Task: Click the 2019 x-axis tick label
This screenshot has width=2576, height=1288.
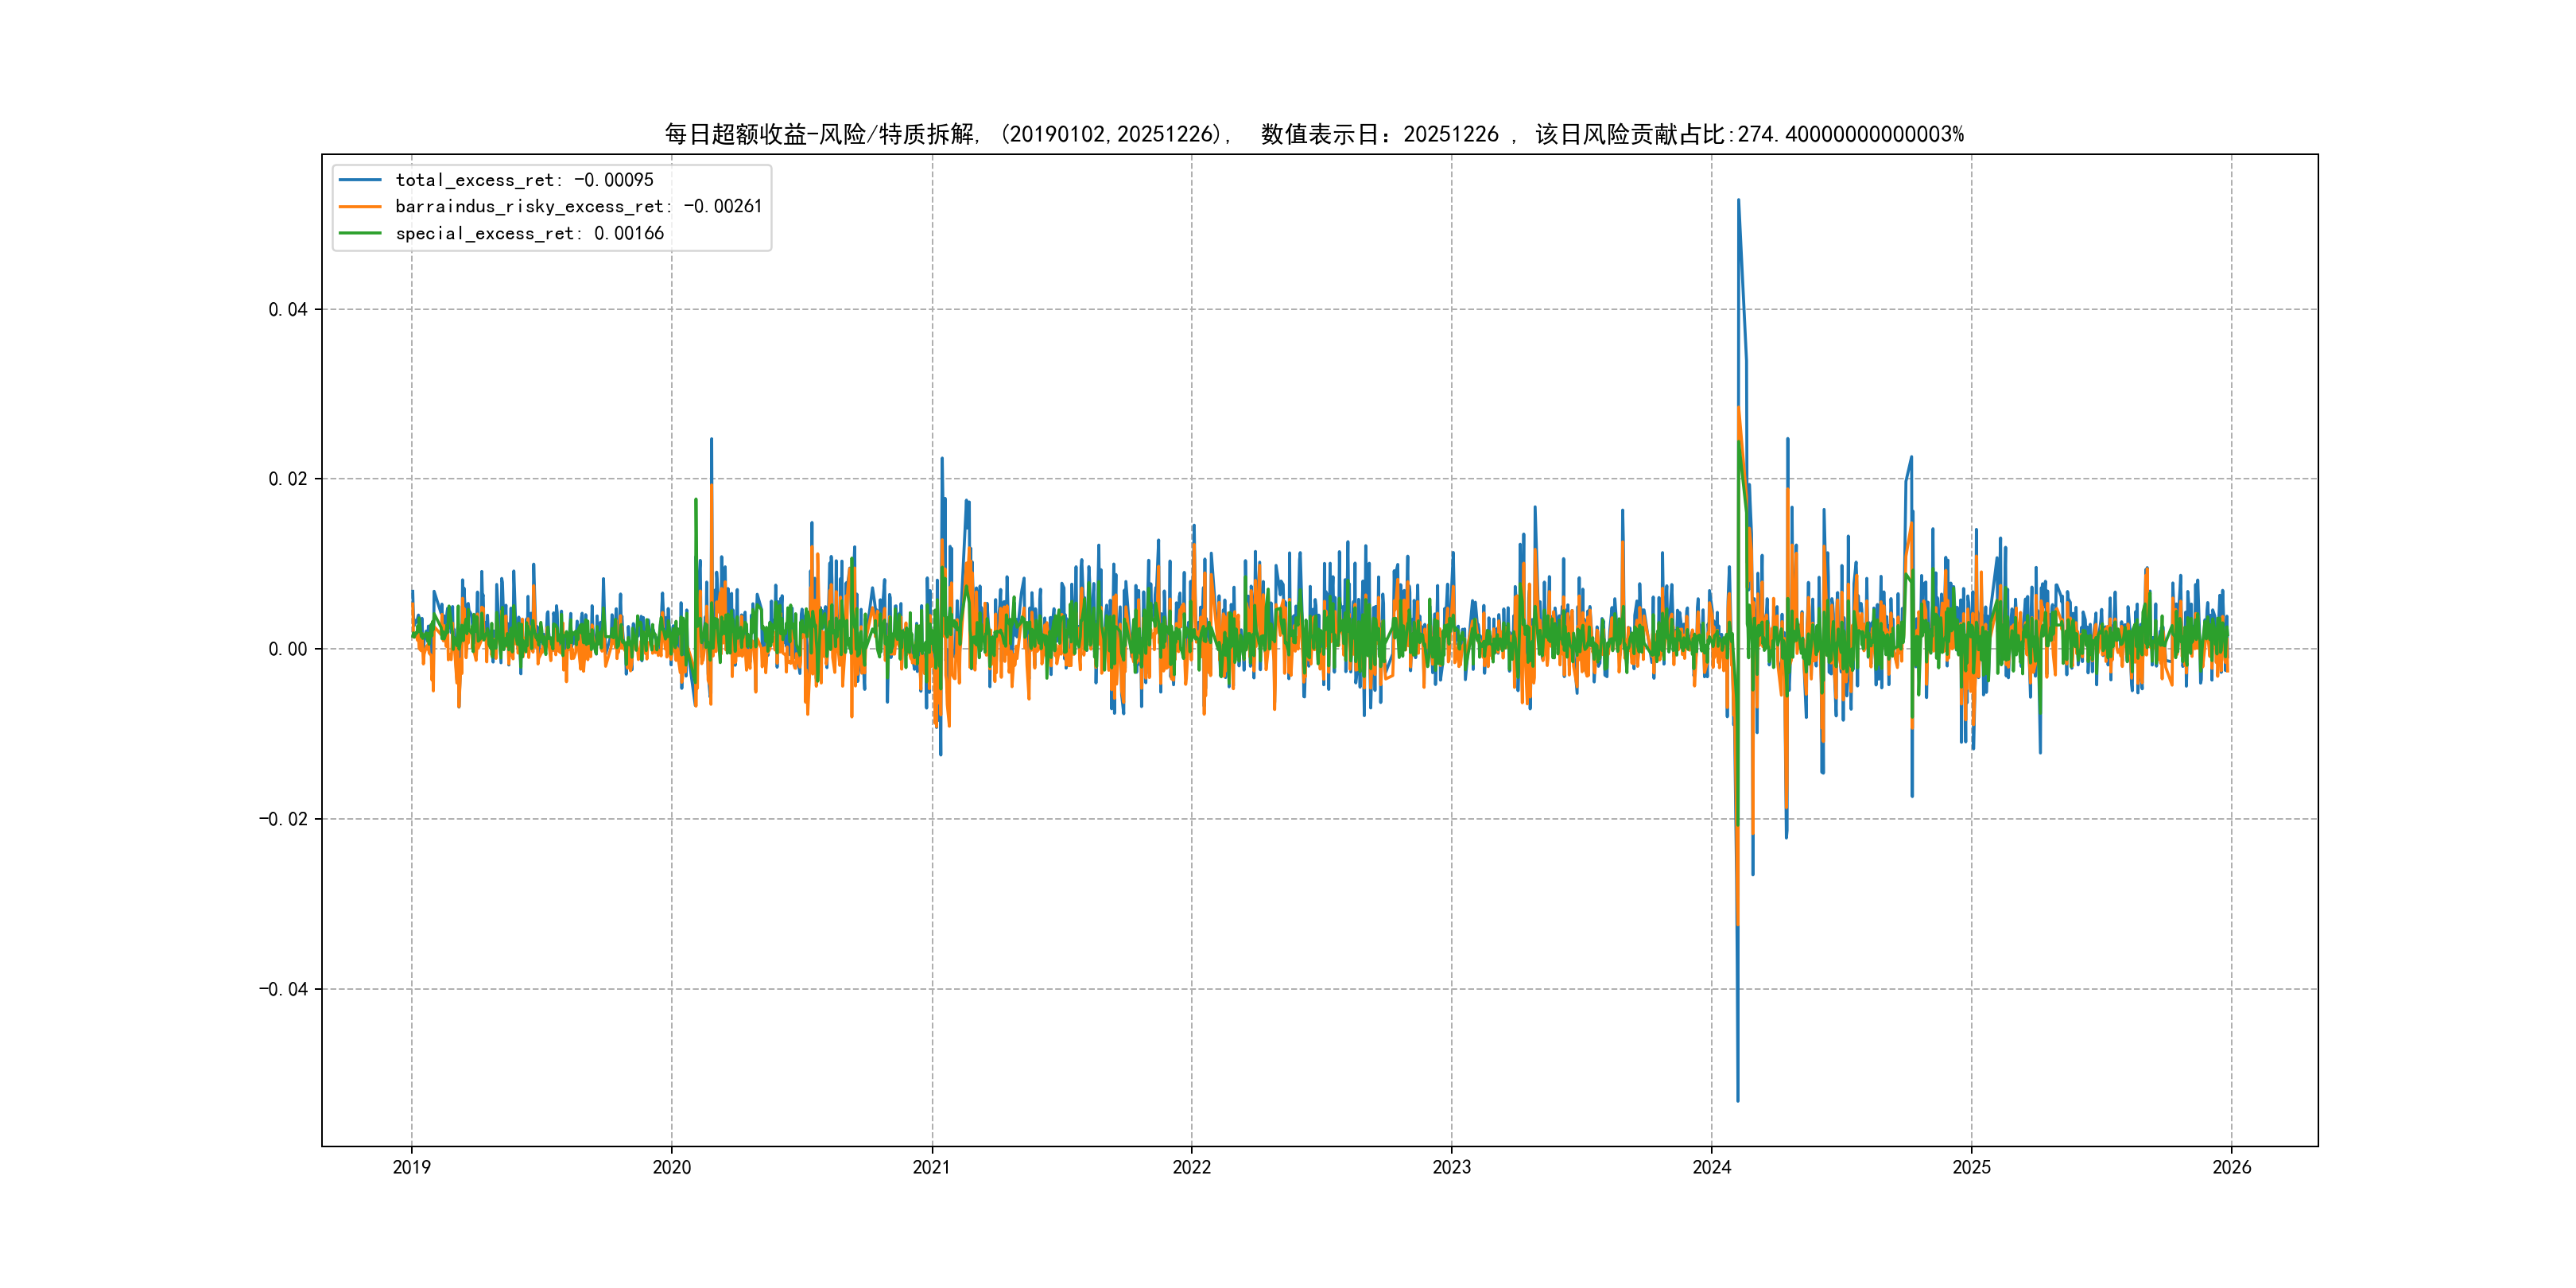Action: coord(411,1167)
